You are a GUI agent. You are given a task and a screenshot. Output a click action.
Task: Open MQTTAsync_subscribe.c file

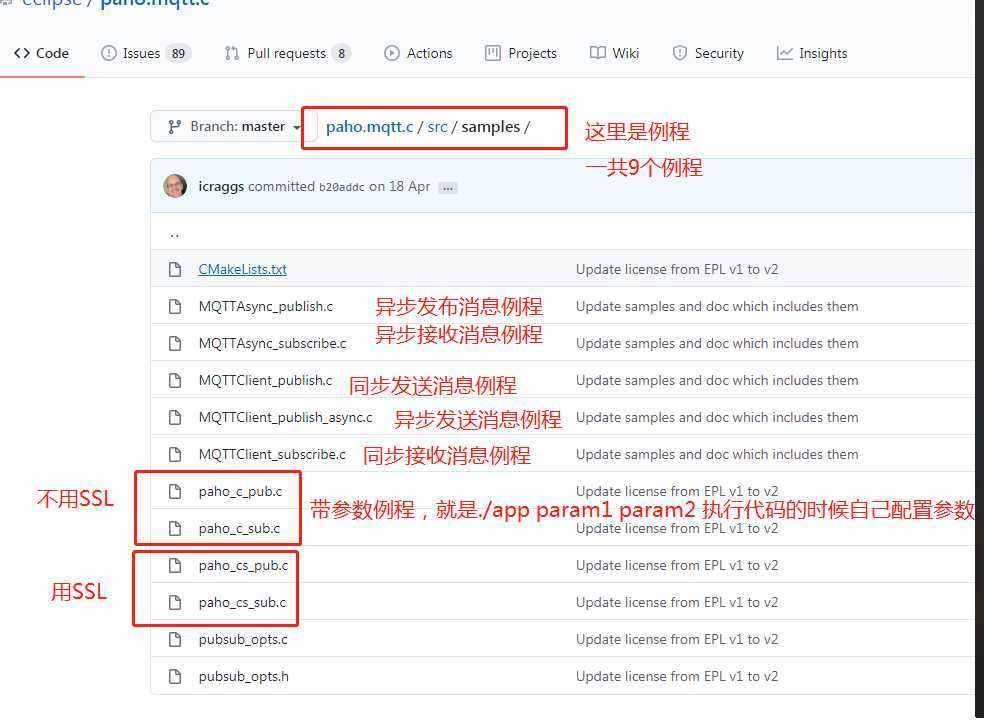(272, 343)
